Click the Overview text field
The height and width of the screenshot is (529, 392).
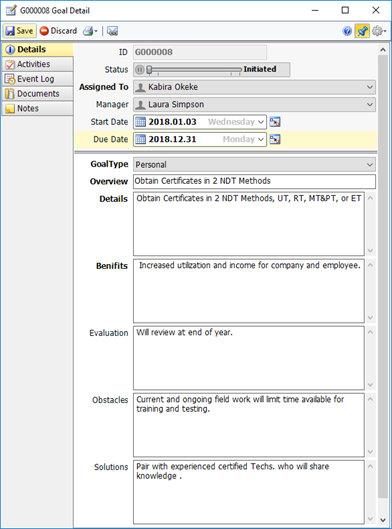(x=254, y=182)
